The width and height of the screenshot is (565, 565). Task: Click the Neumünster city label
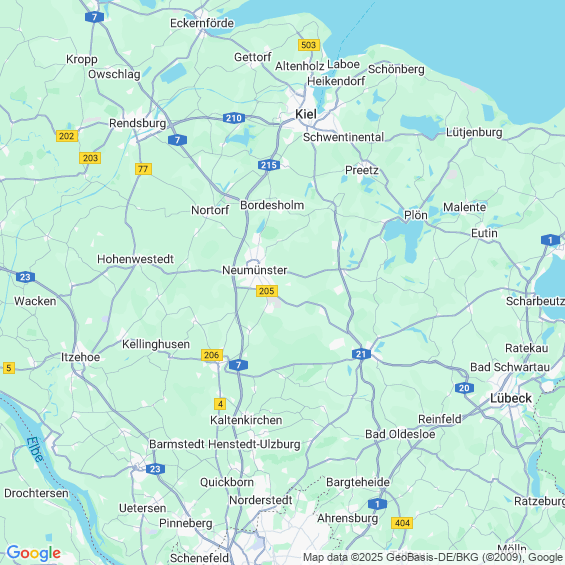point(254,270)
